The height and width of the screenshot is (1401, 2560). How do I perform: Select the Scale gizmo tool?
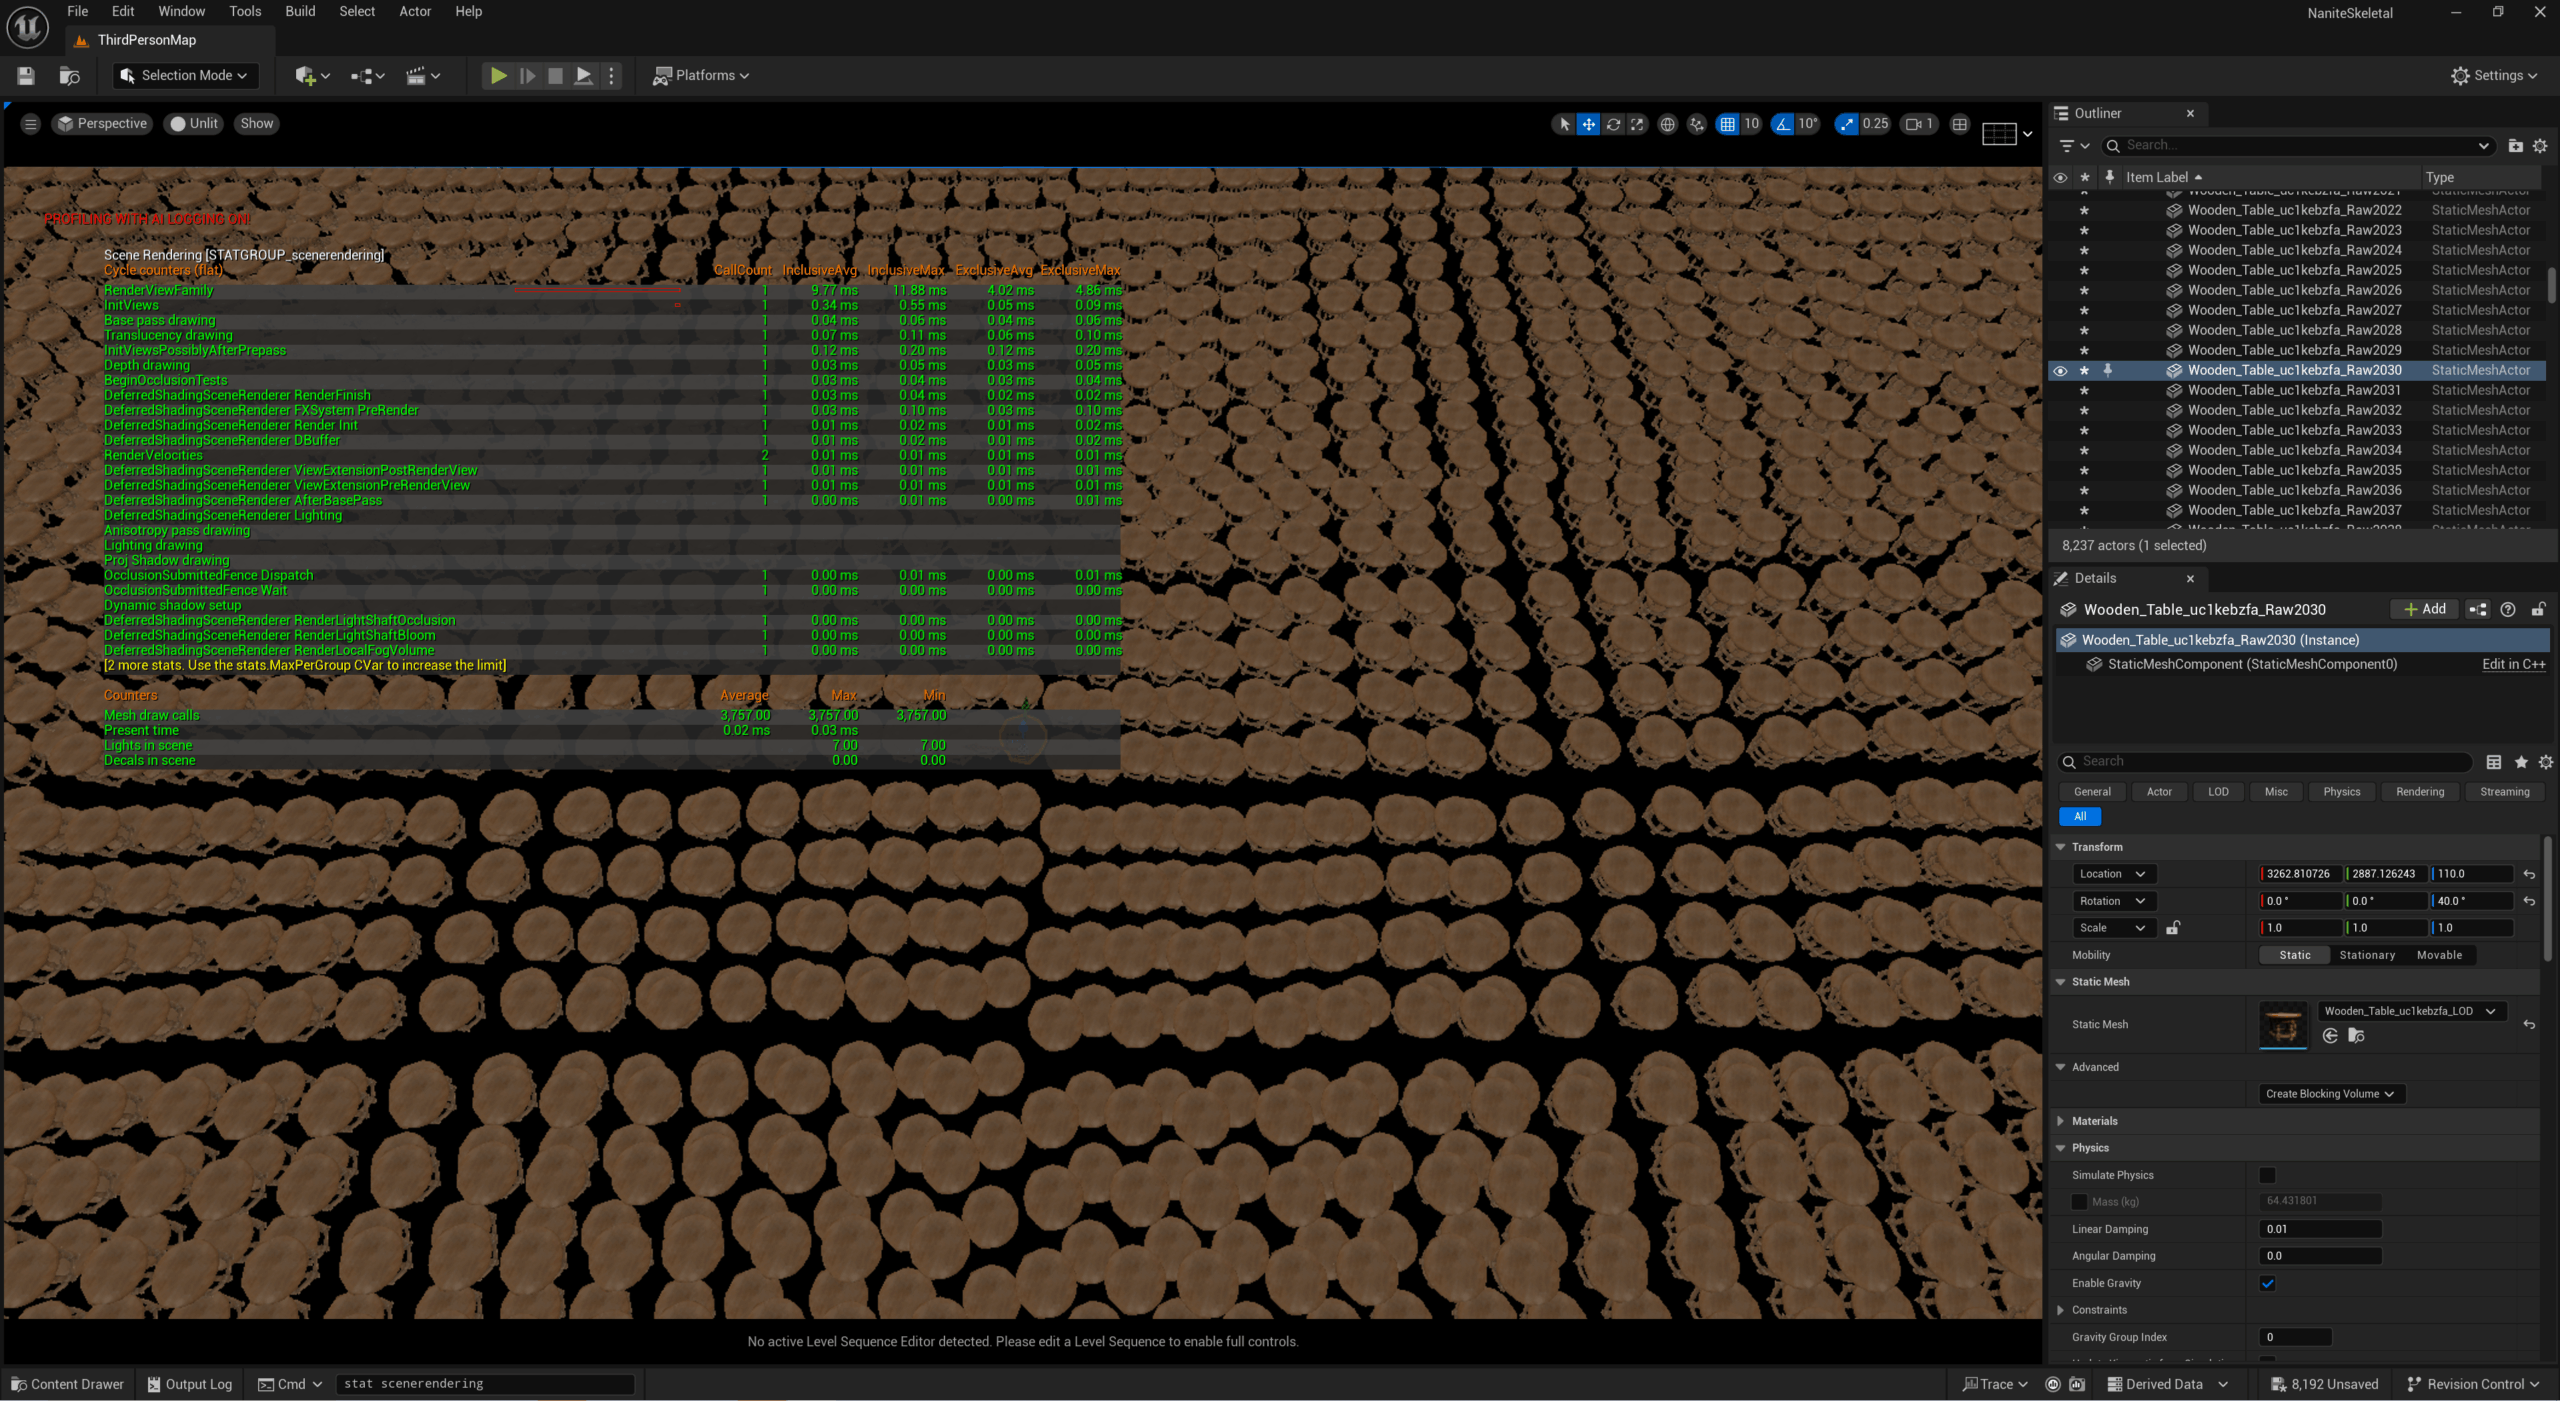point(1636,124)
